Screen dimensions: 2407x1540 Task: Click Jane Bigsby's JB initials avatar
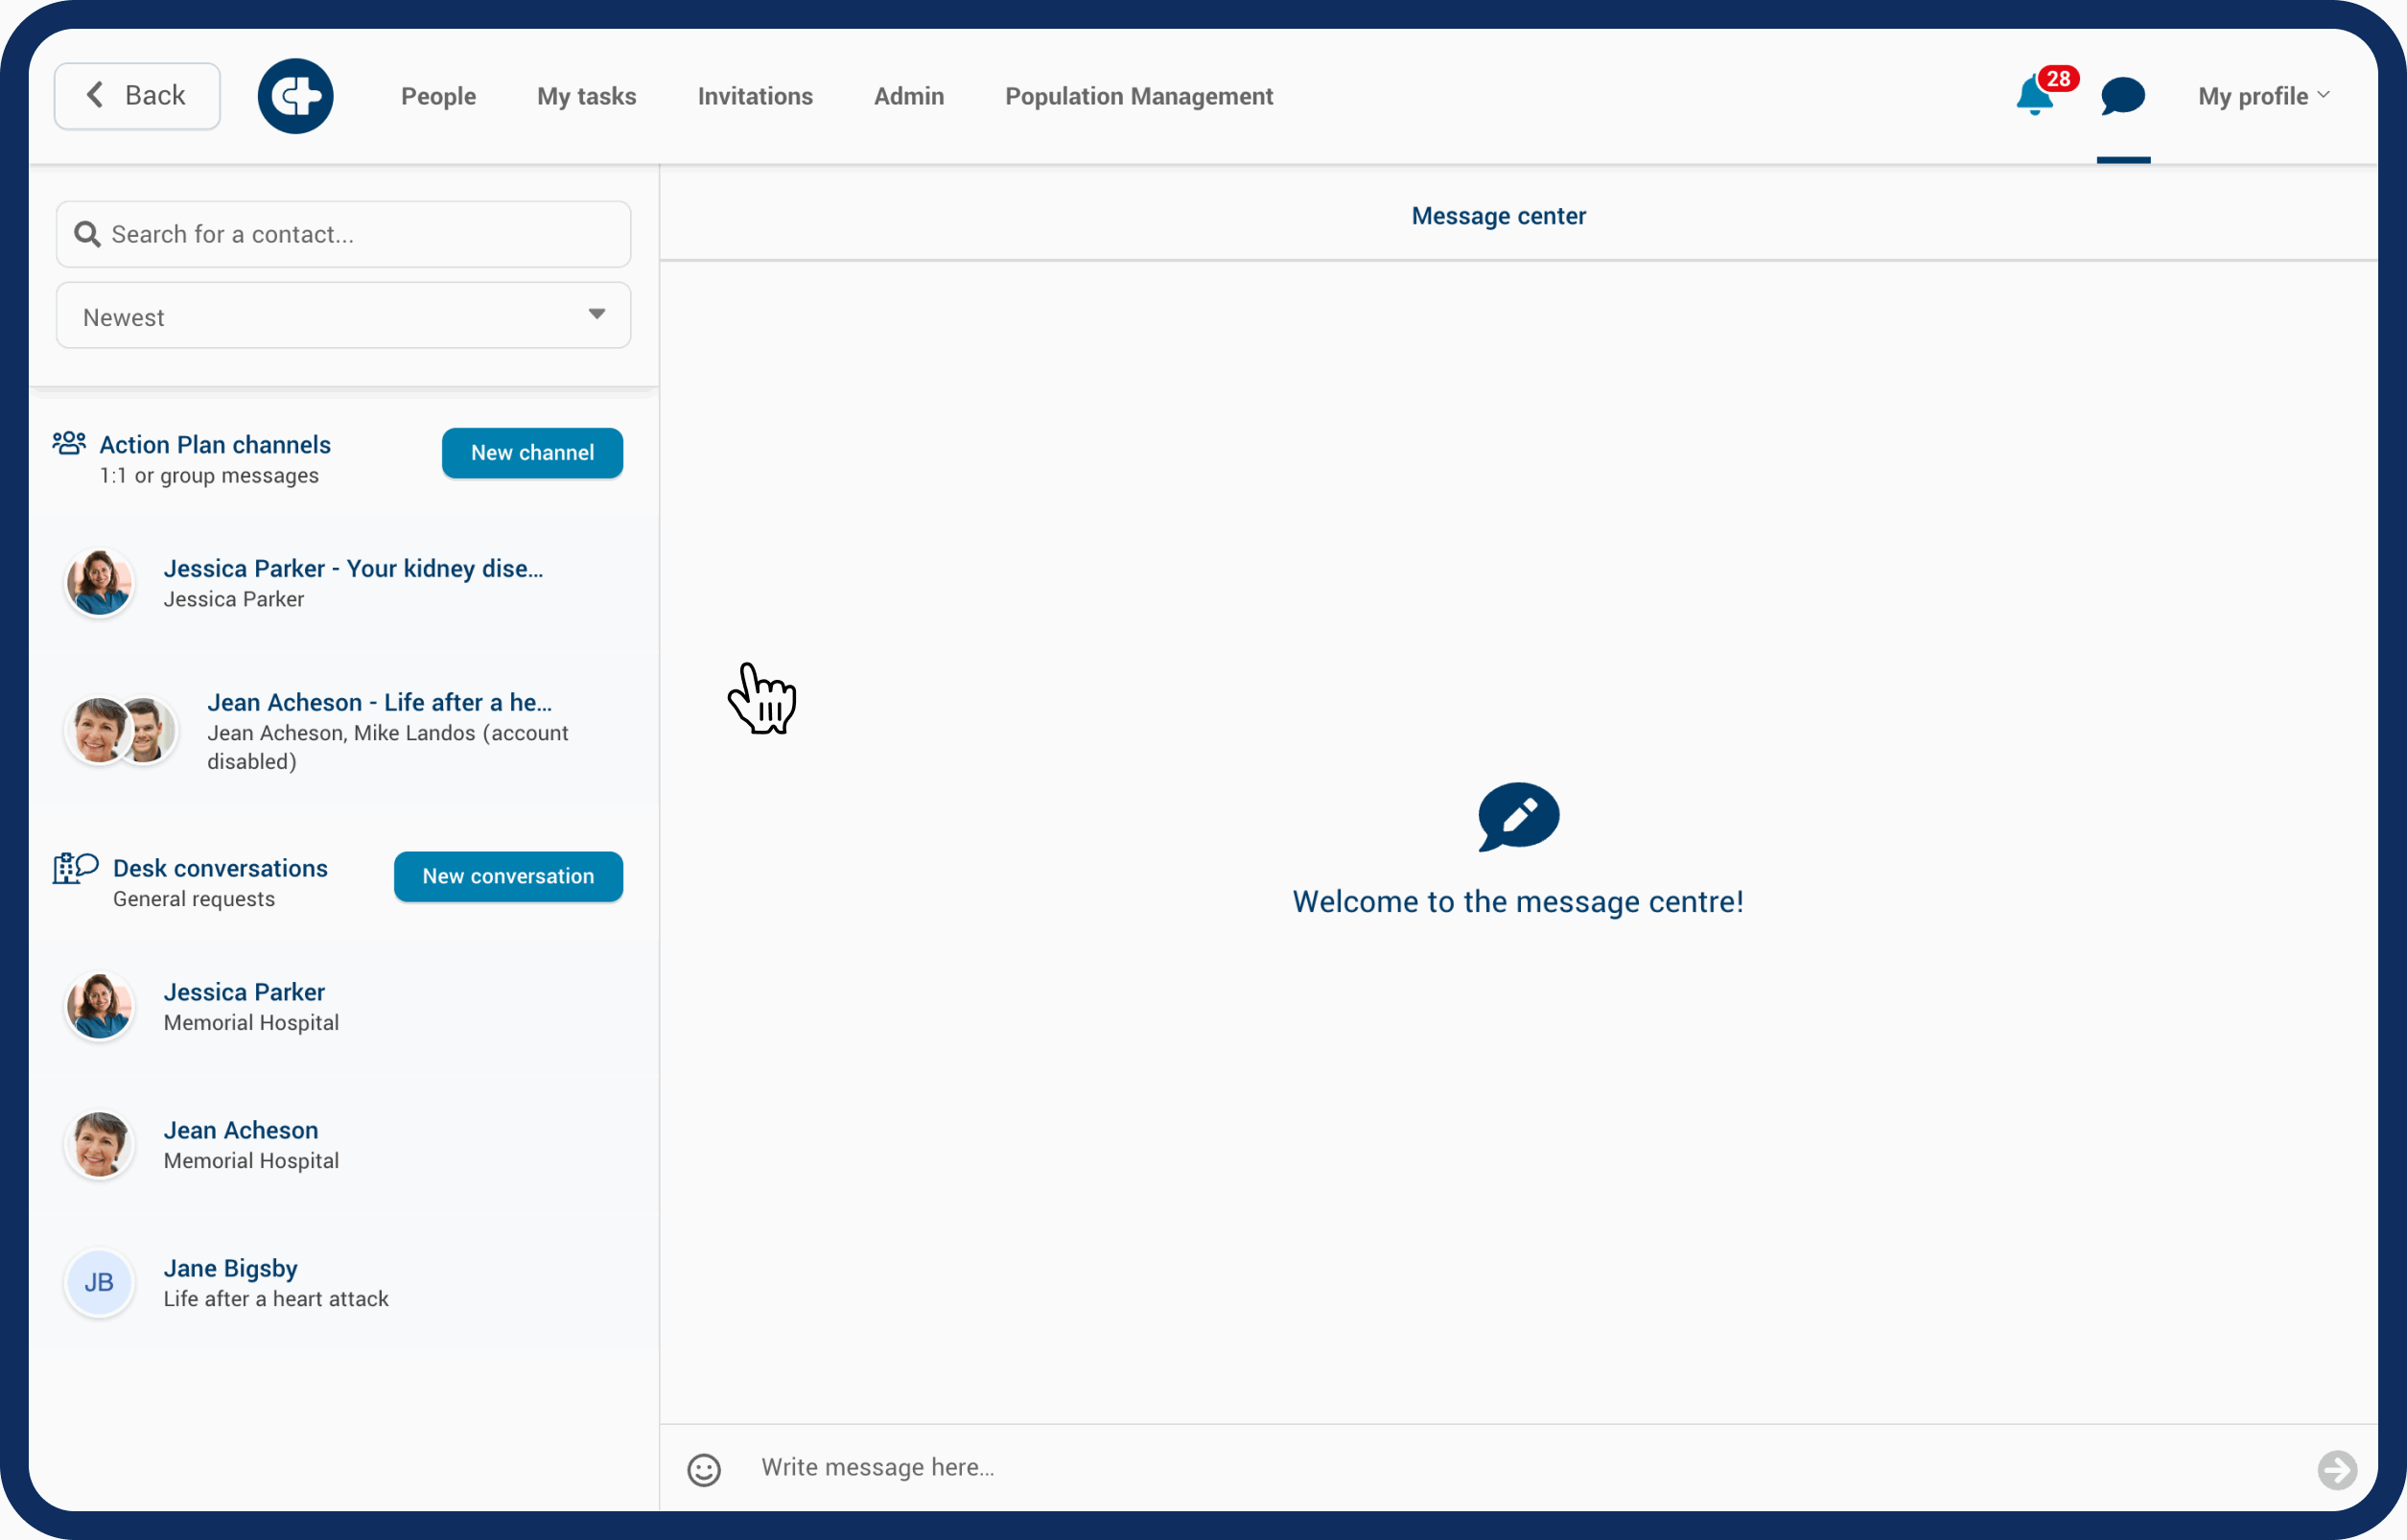(x=99, y=1282)
